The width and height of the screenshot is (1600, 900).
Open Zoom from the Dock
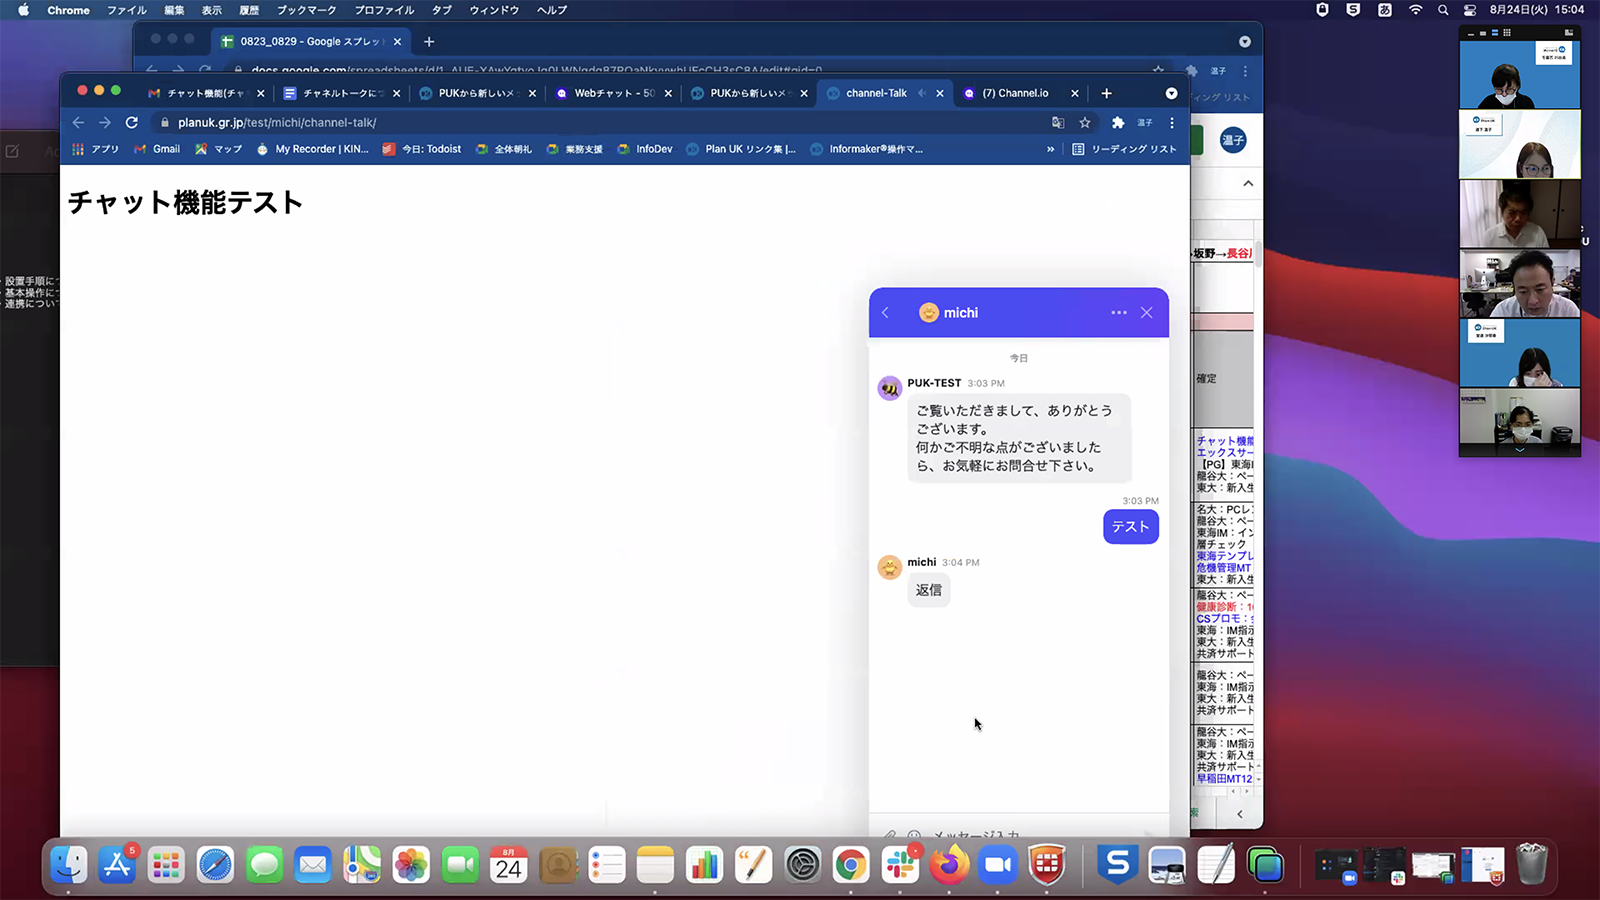coord(998,865)
